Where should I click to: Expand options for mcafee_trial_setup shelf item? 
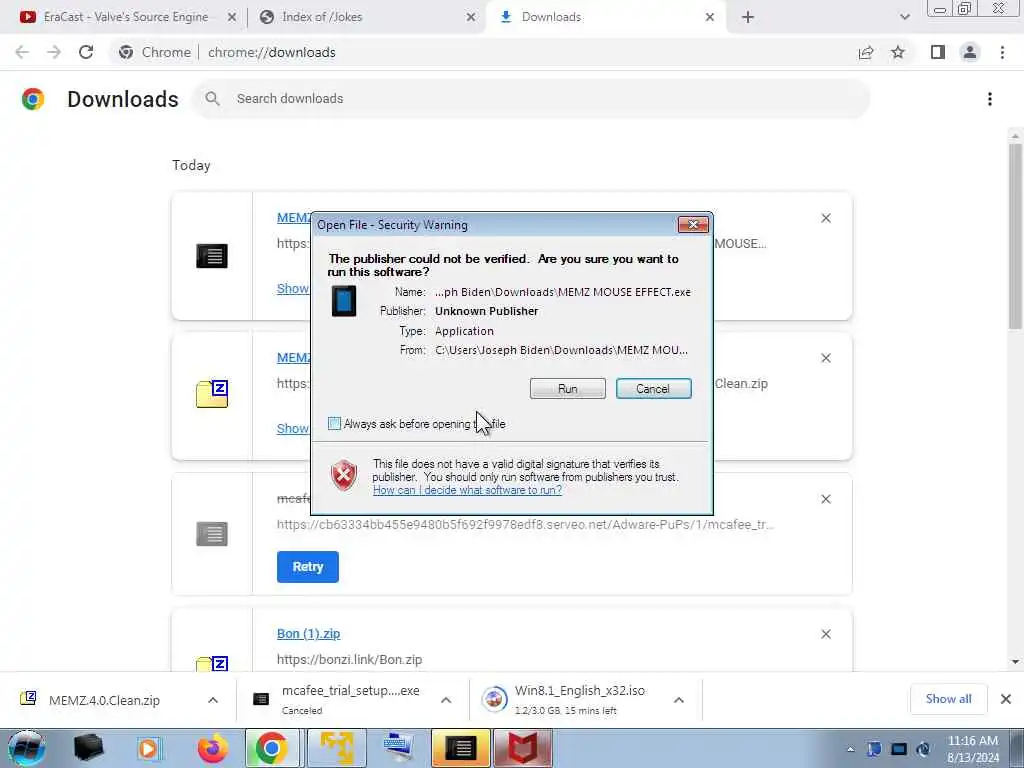click(x=446, y=700)
